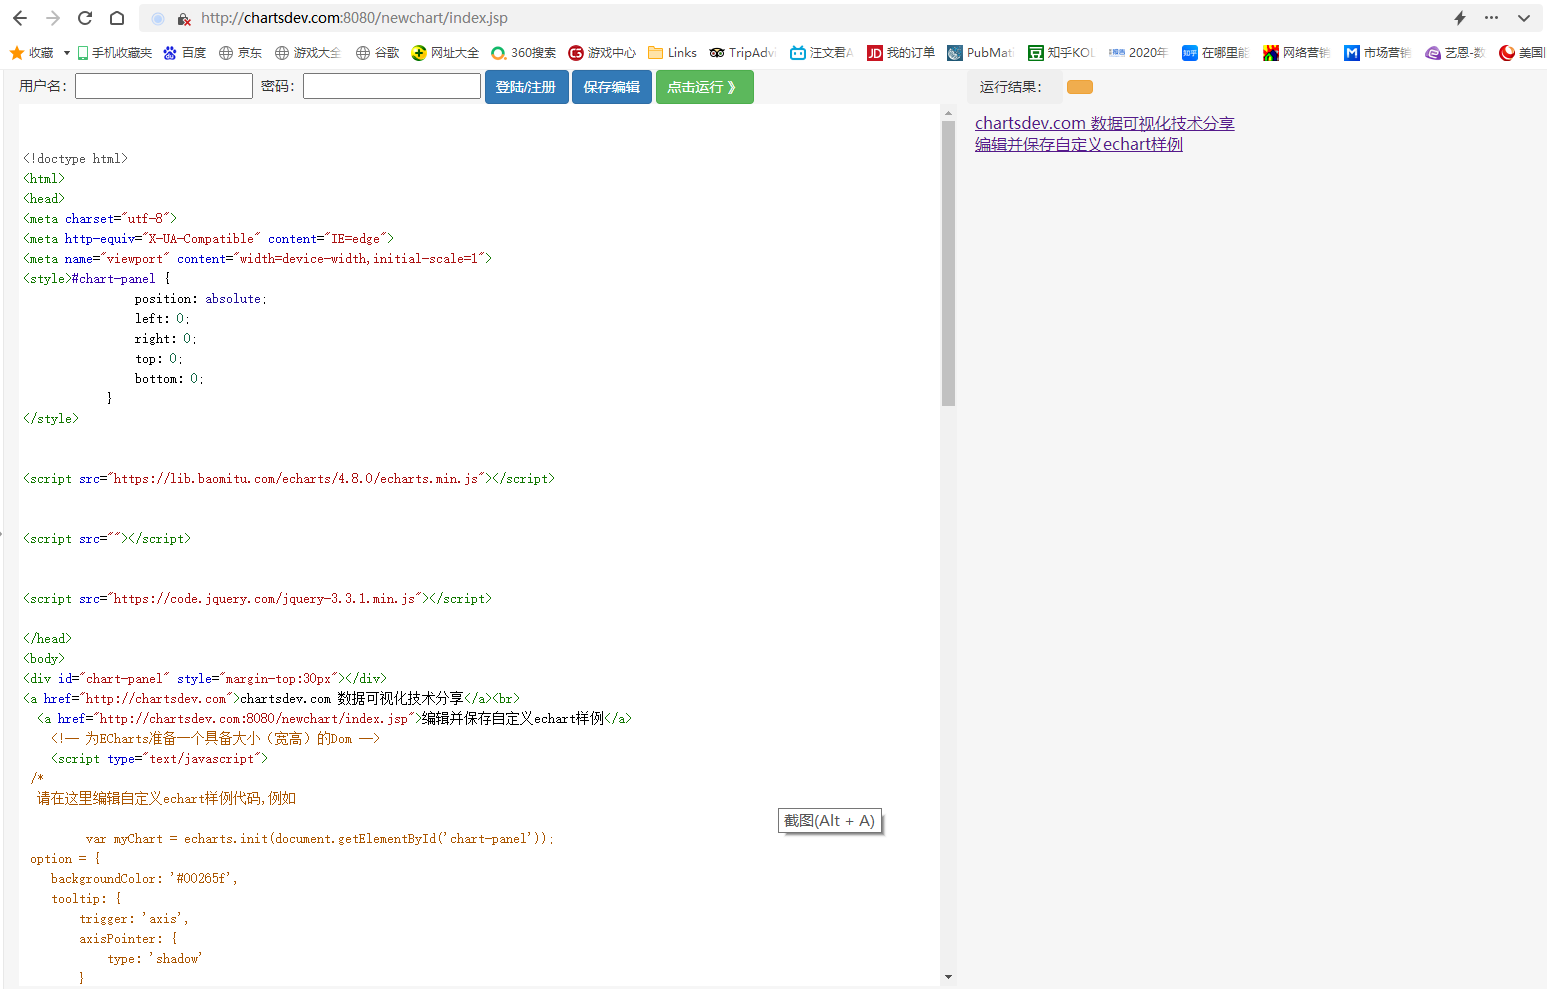Screen dimensions: 1547x989
Task: Open the JD 我的订单 bookmark
Action: (x=901, y=52)
